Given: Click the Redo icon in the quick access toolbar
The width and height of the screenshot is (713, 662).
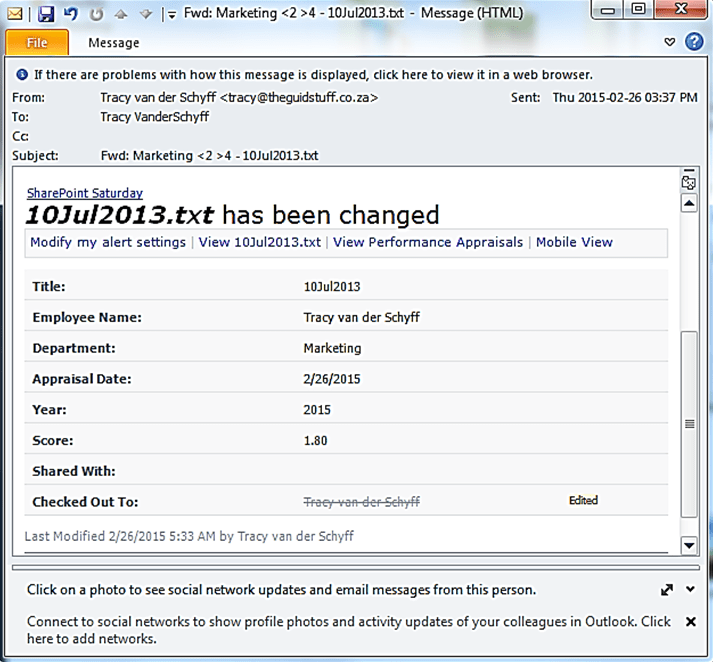Looking at the screenshot, I should (x=96, y=14).
